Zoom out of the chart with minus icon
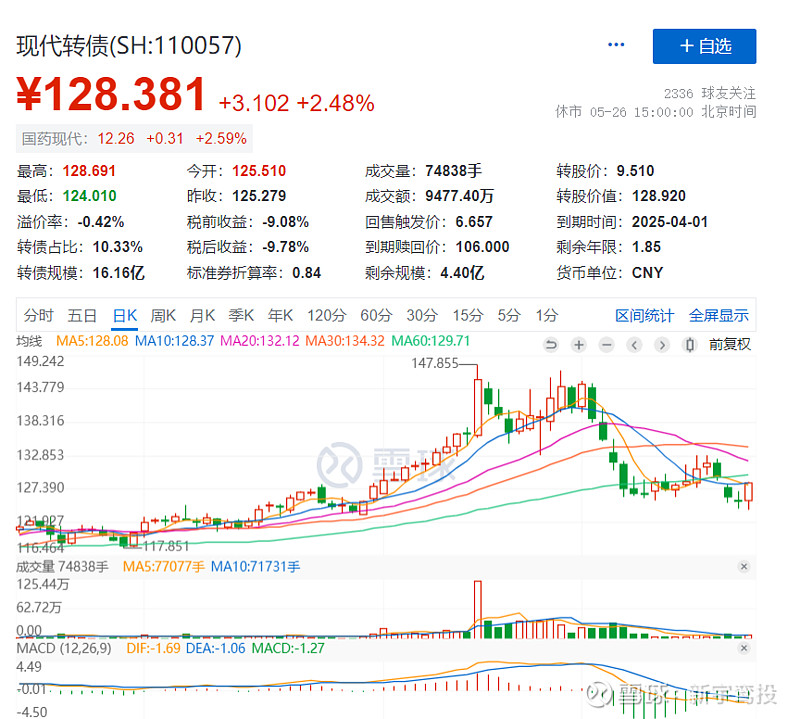This screenshot has width=800, height=719. coord(606,344)
